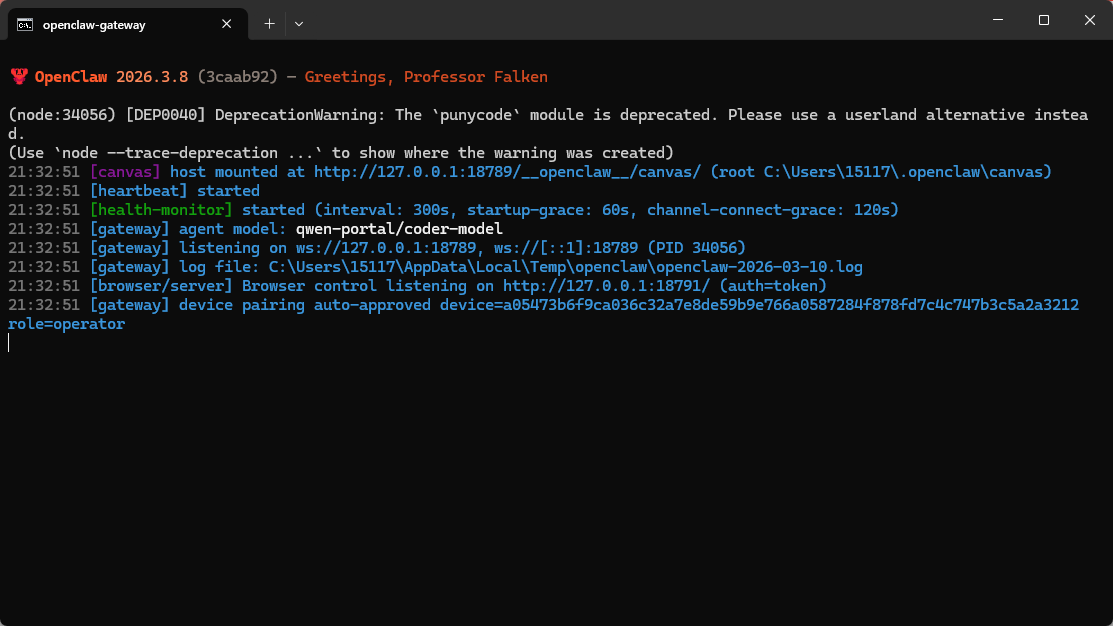Click the browser control URL http://127.0.0.1:18791/

(606, 286)
